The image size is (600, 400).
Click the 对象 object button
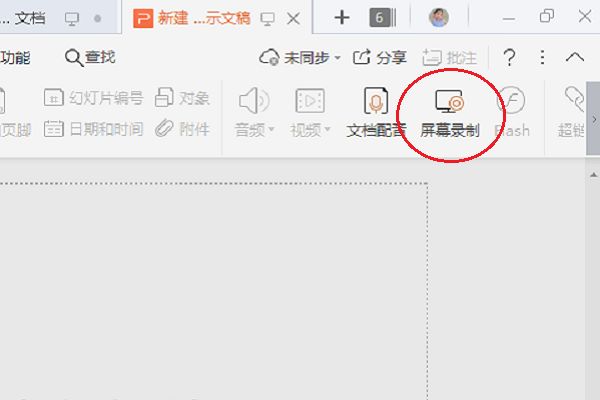(183, 98)
